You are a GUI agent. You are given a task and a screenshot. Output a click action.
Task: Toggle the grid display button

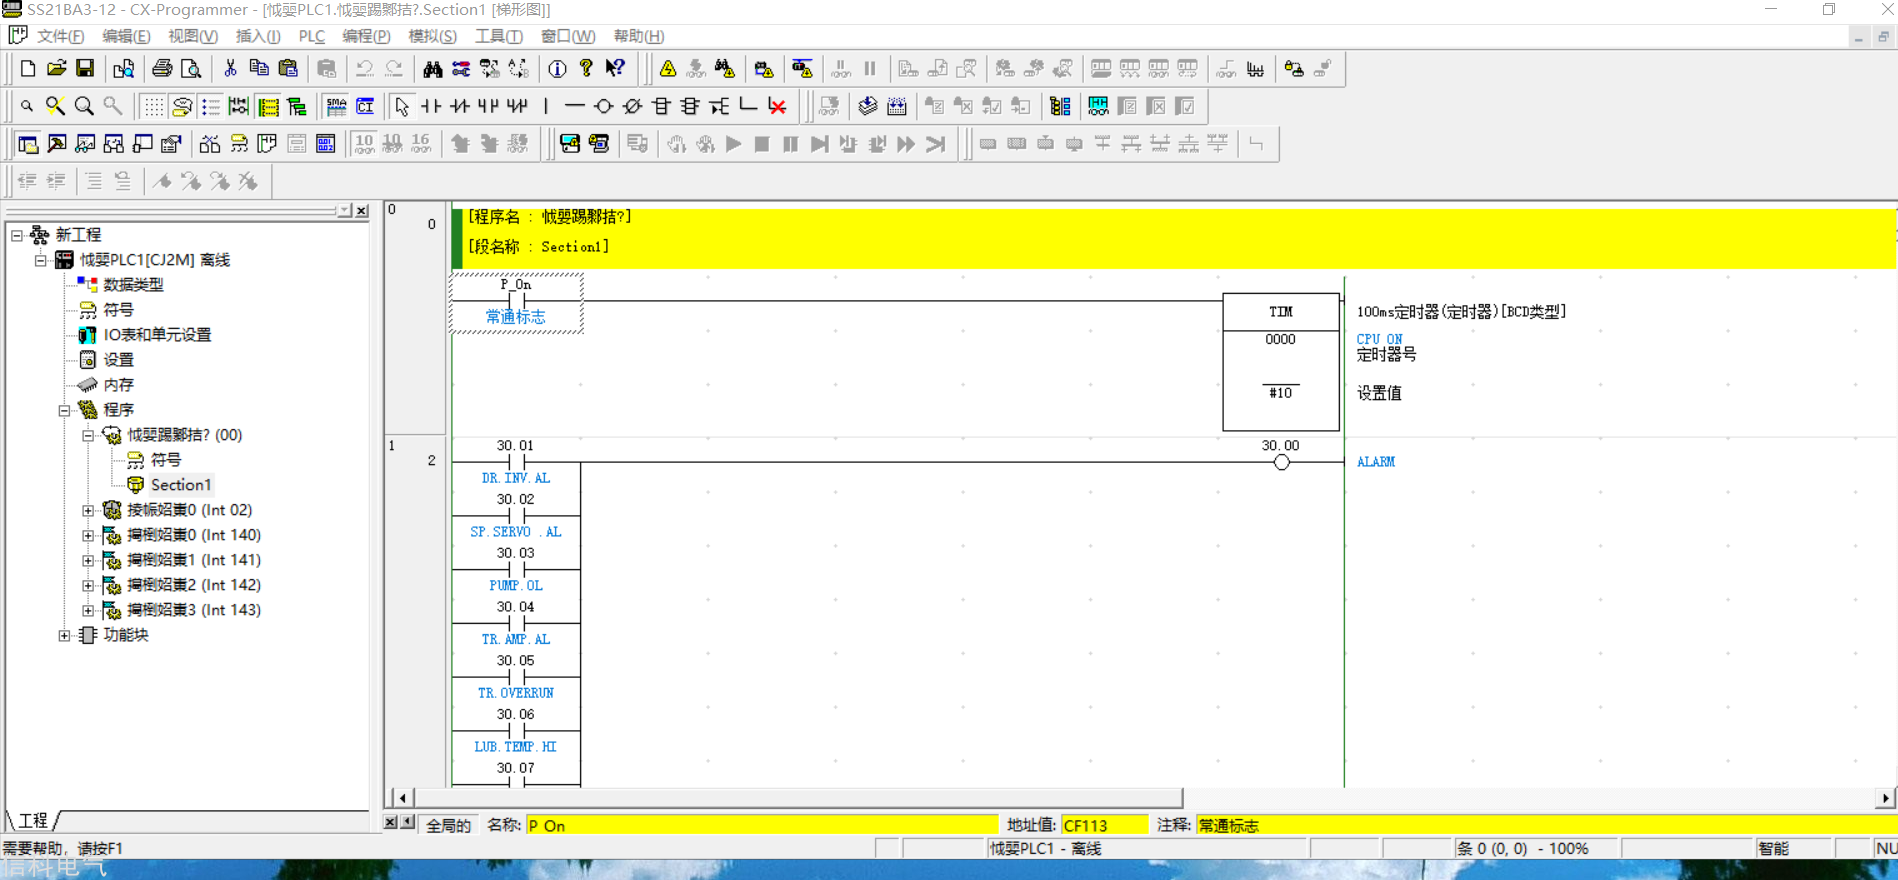[152, 106]
